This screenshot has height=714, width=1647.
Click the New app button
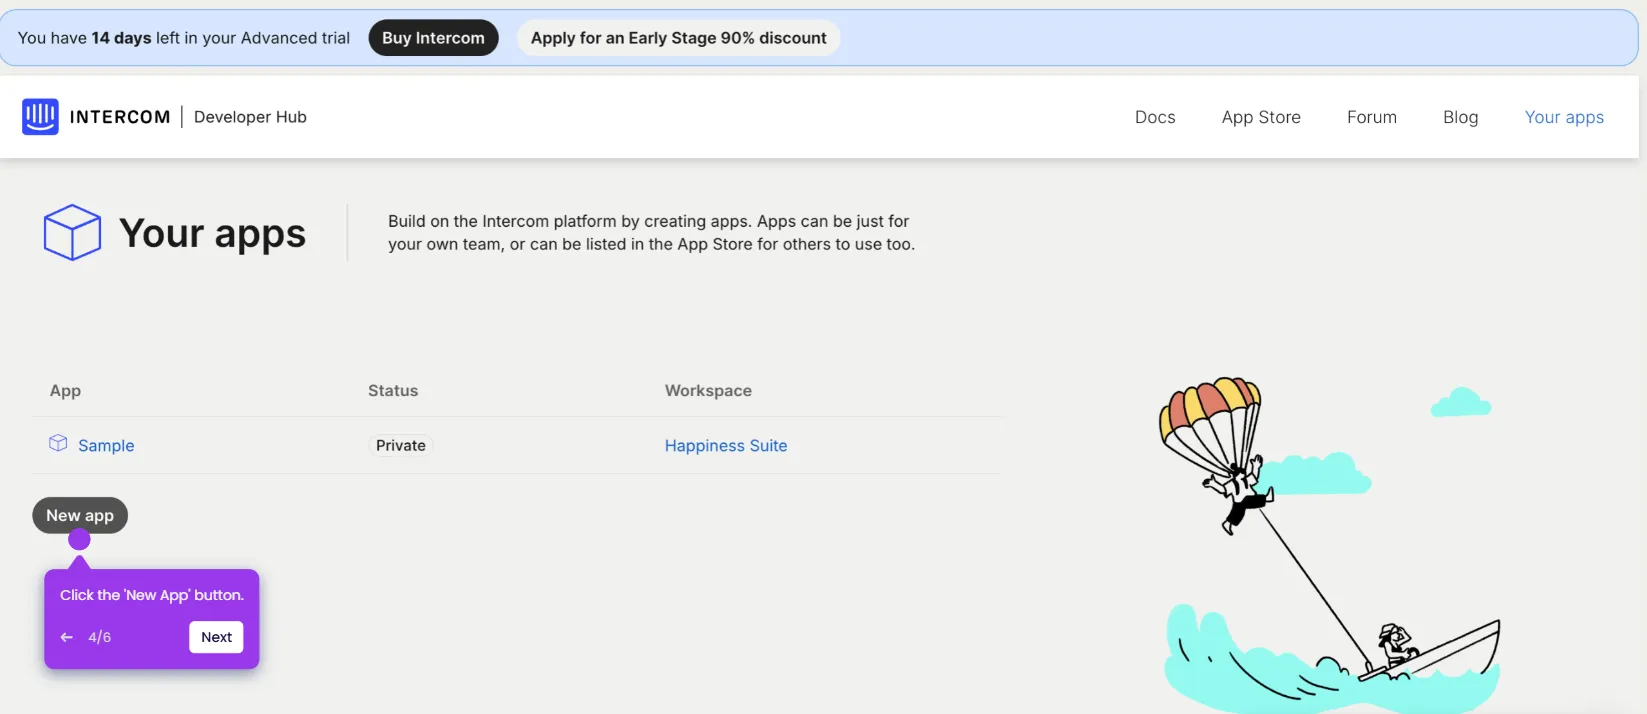click(80, 515)
